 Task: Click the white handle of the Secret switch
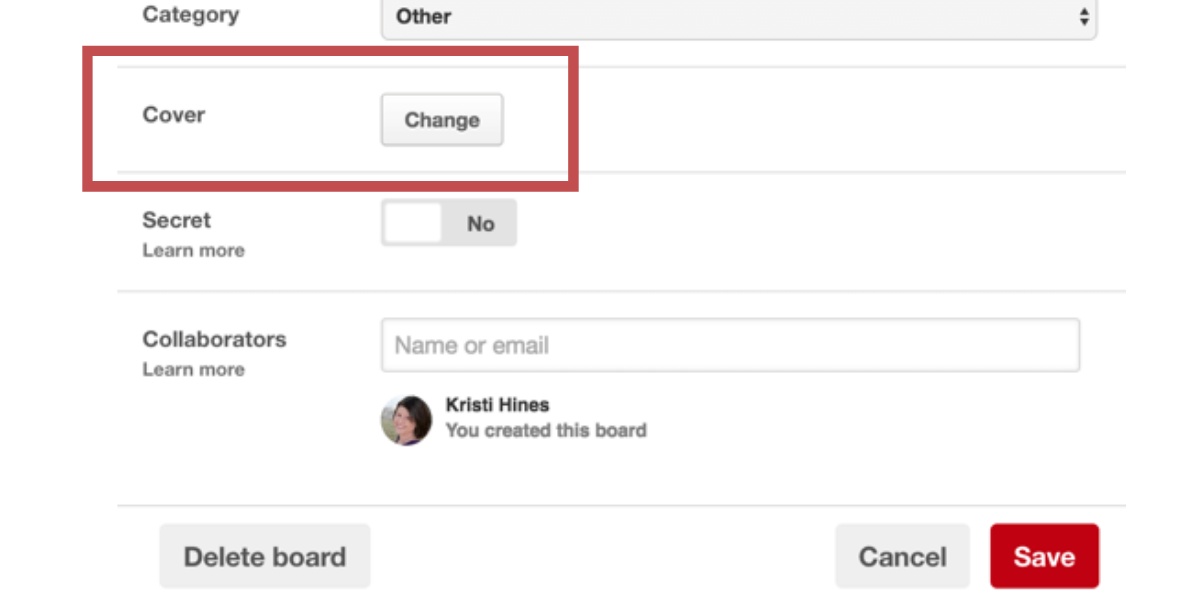(413, 223)
